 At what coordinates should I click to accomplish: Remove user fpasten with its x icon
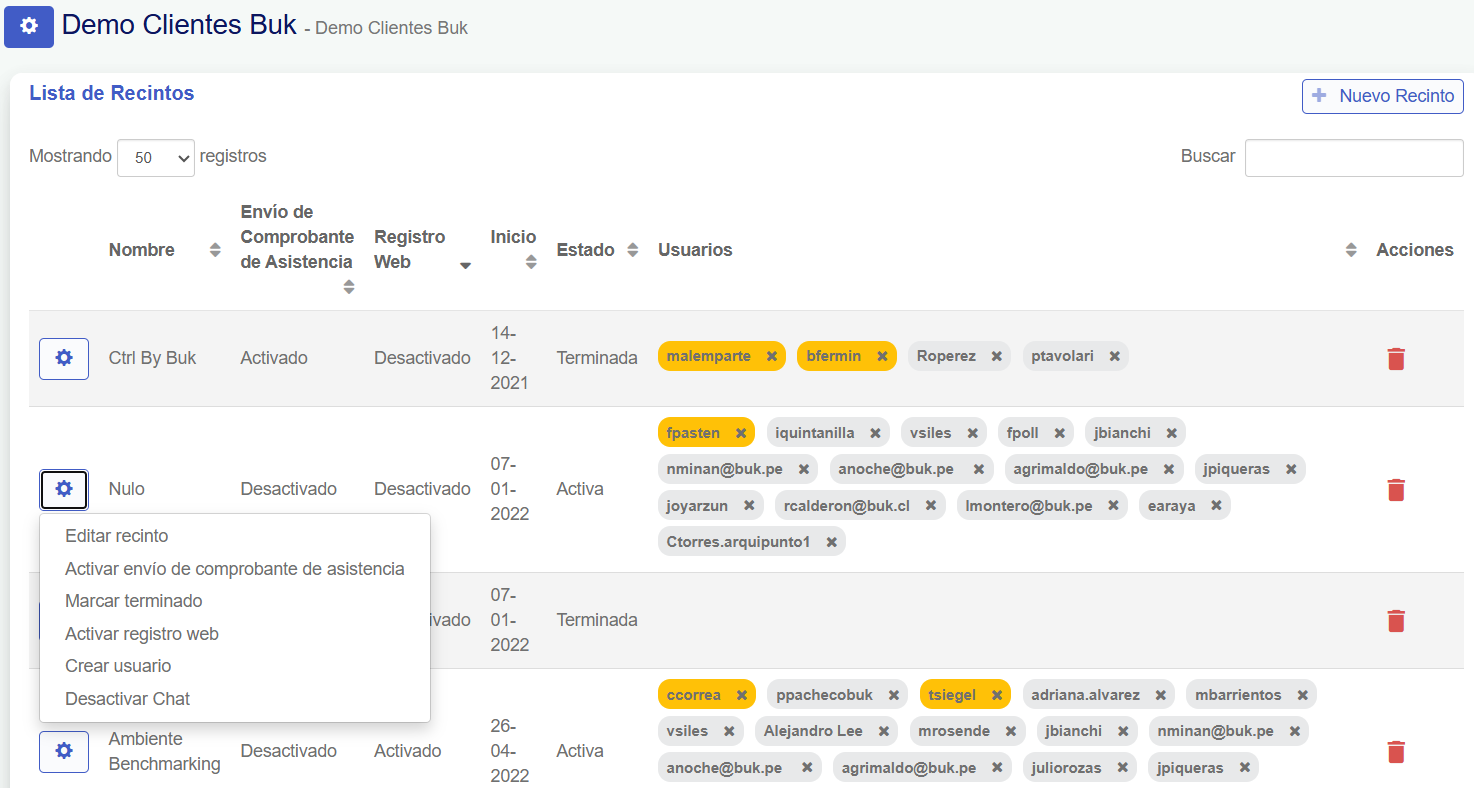[x=741, y=433]
